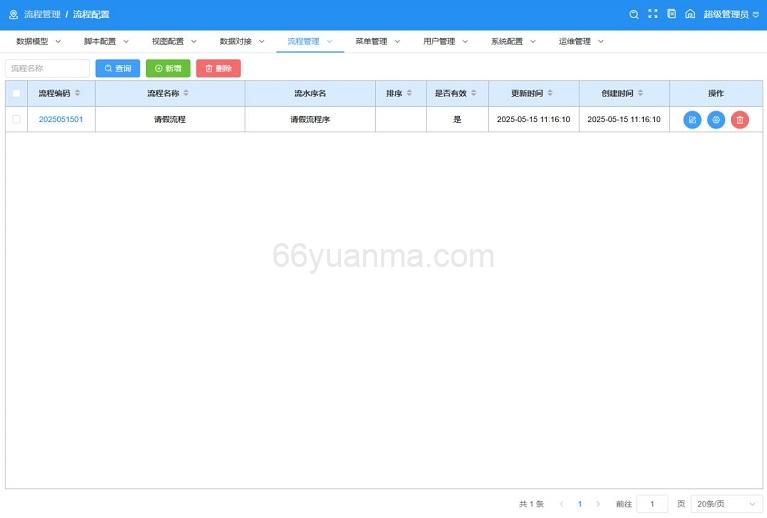Sort by 创建时间 column arrows
This screenshot has height=518, width=767.
click(x=640, y=93)
